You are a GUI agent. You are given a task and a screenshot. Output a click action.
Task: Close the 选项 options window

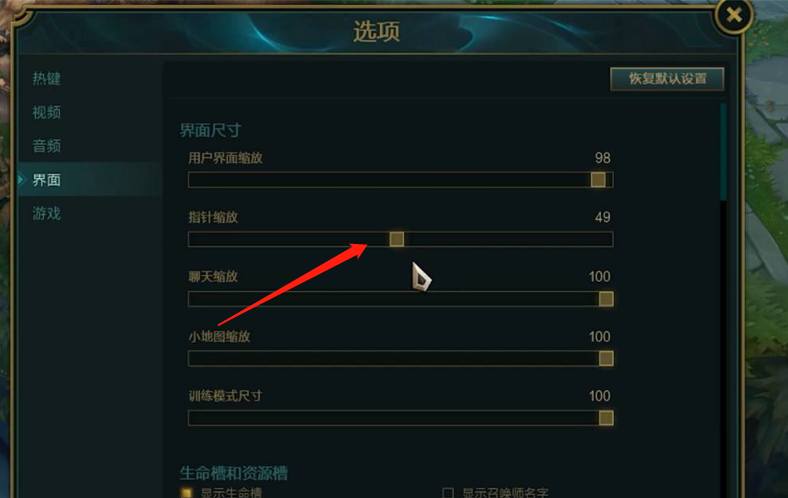click(x=734, y=15)
